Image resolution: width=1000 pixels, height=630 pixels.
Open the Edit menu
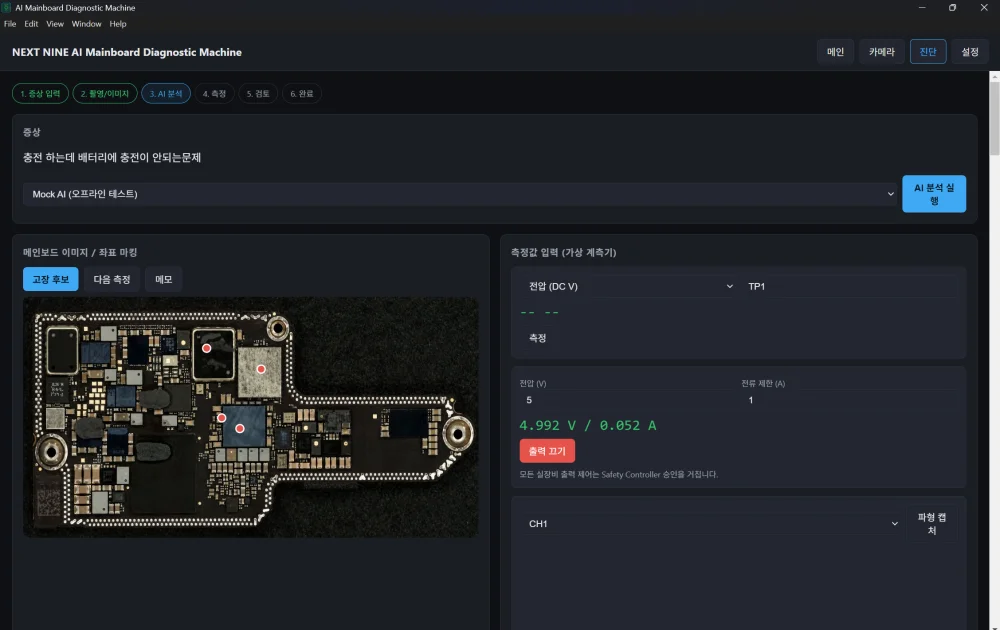(x=31, y=24)
